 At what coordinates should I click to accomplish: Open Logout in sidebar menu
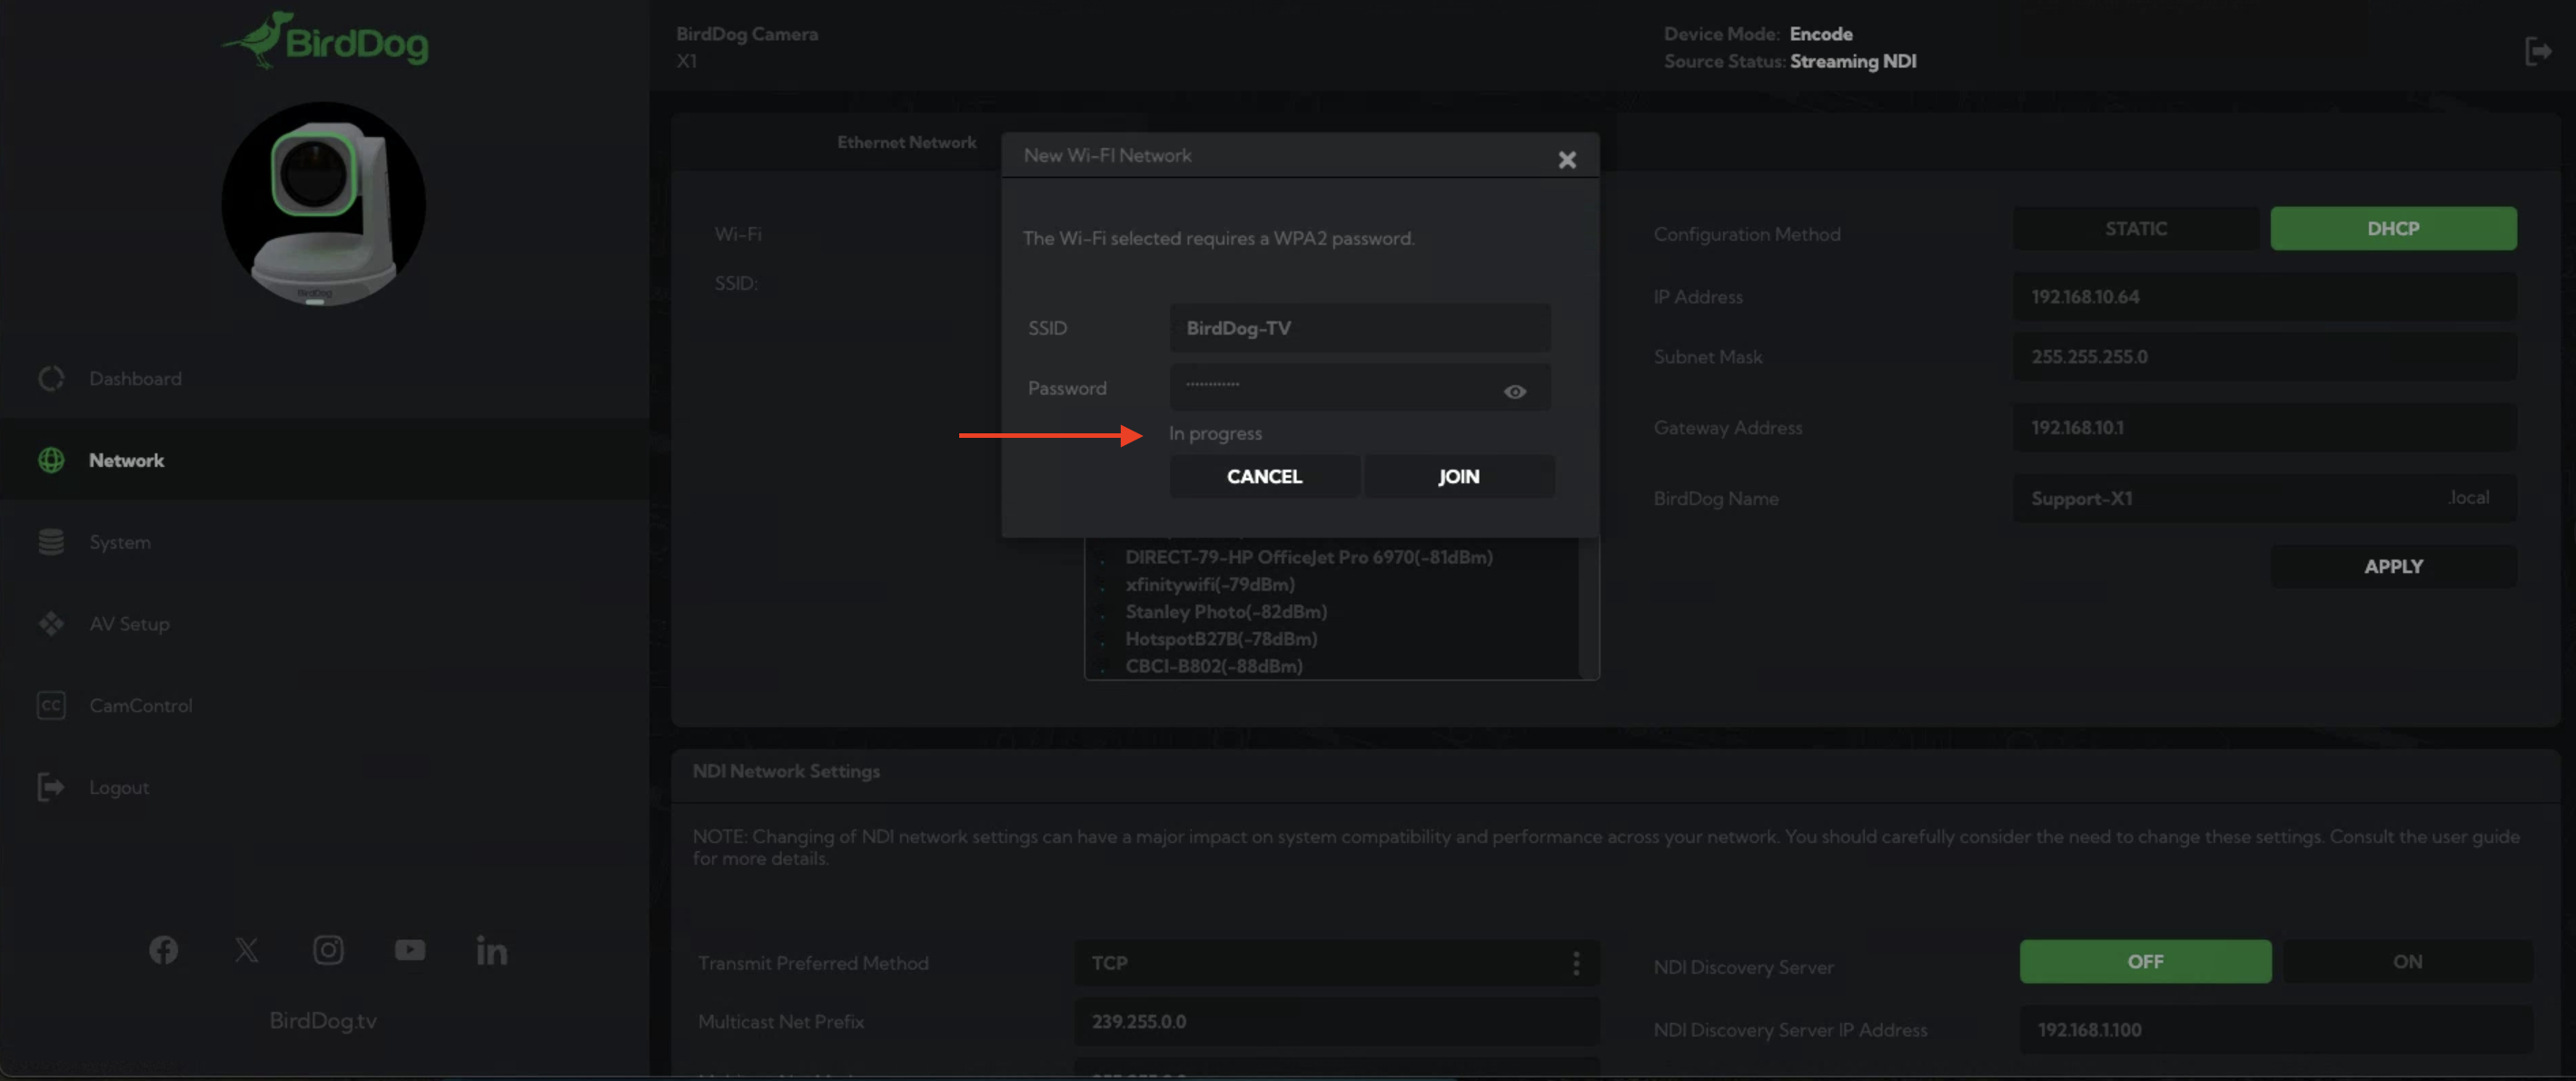(x=119, y=788)
